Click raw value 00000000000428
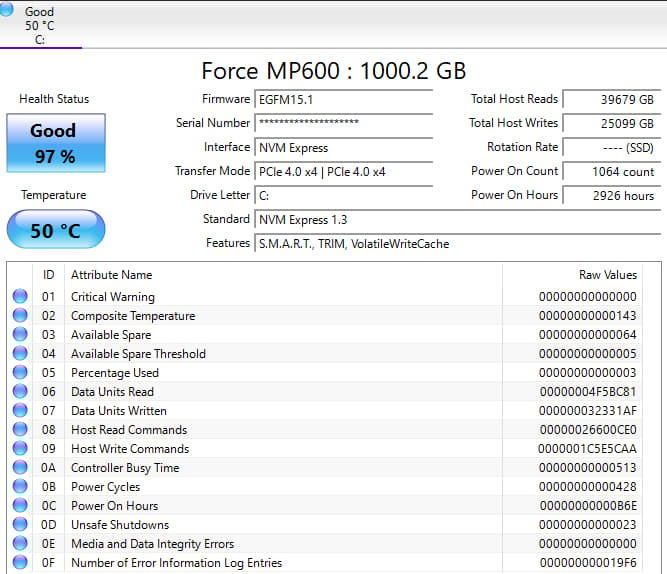Screen dimensions: 667x574 click(587, 487)
